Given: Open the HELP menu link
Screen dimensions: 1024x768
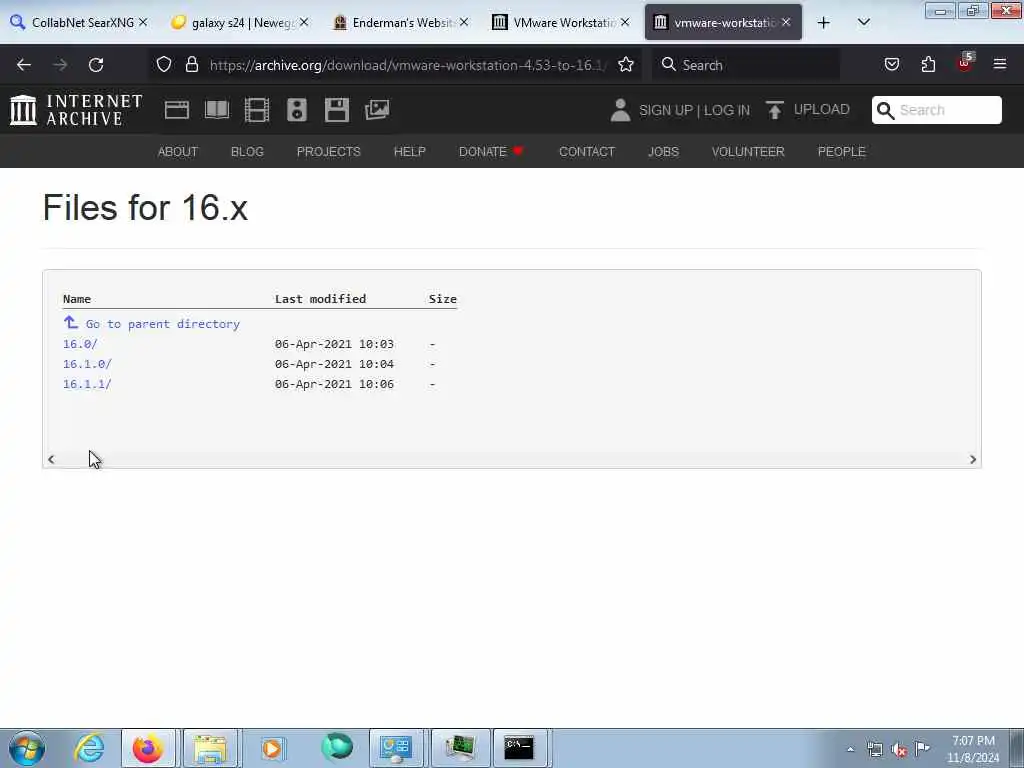Looking at the screenshot, I should 409,152.
